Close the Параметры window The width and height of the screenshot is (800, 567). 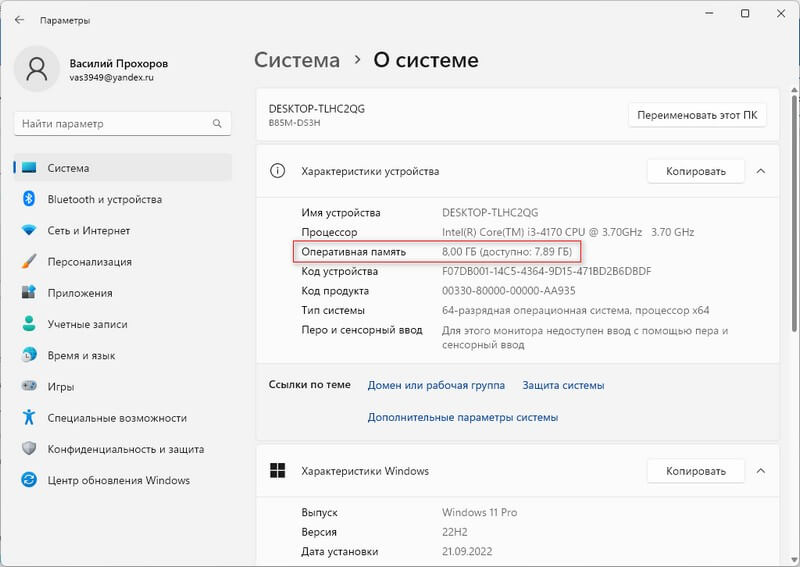[781, 13]
